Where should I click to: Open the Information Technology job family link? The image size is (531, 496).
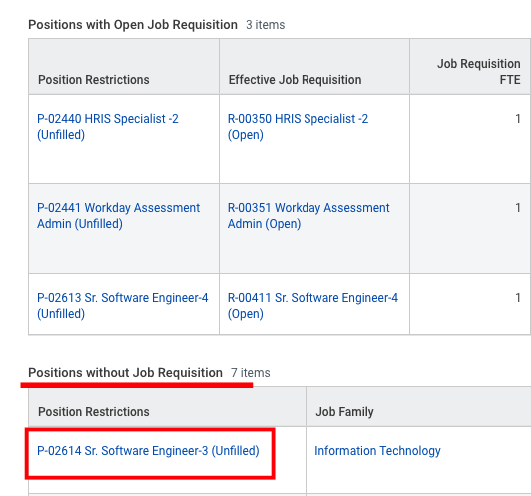click(377, 451)
